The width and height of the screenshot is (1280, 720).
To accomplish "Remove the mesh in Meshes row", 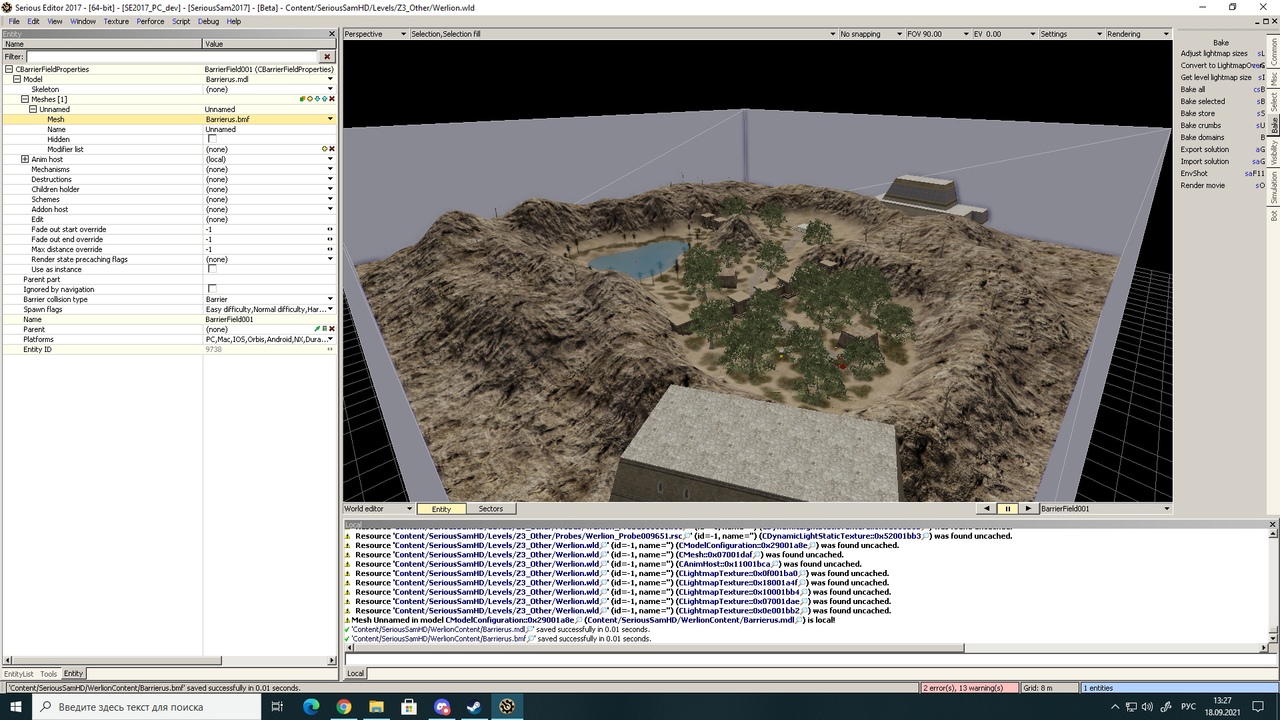I will pyautogui.click(x=332, y=99).
